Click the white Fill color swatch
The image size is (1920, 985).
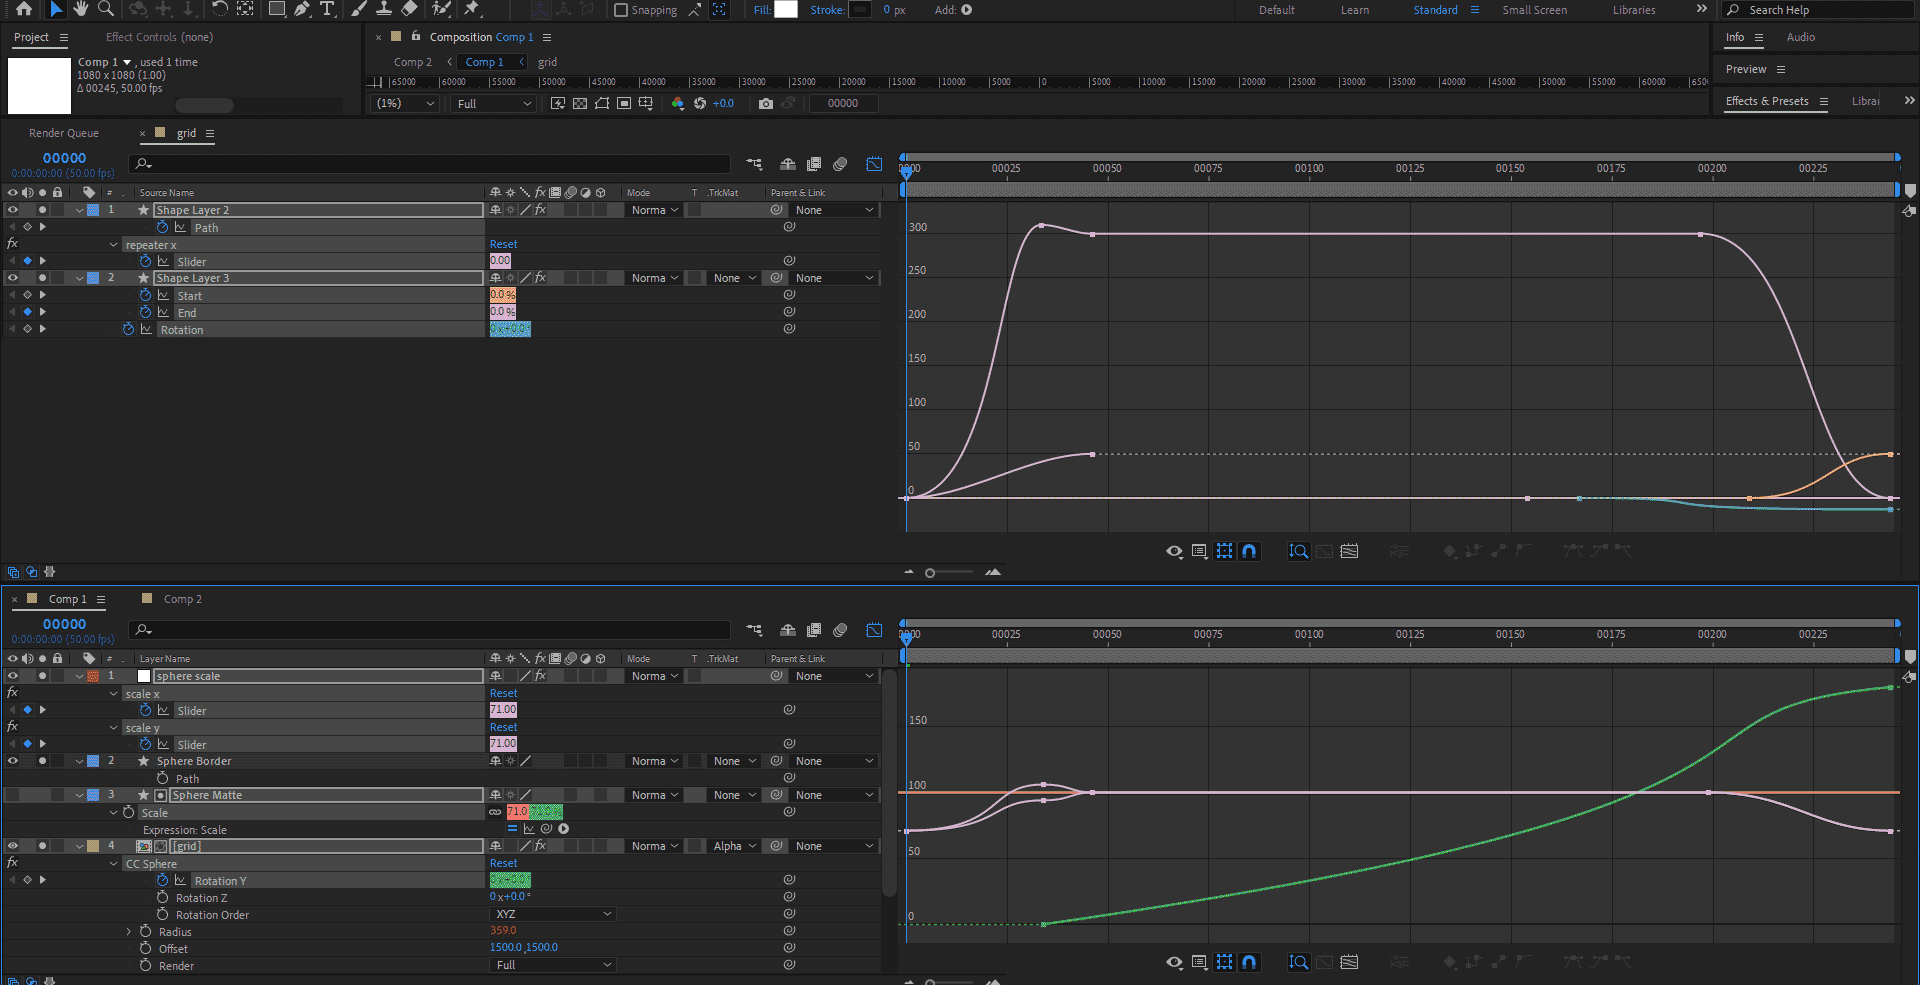pyautogui.click(x=786, y=10)
